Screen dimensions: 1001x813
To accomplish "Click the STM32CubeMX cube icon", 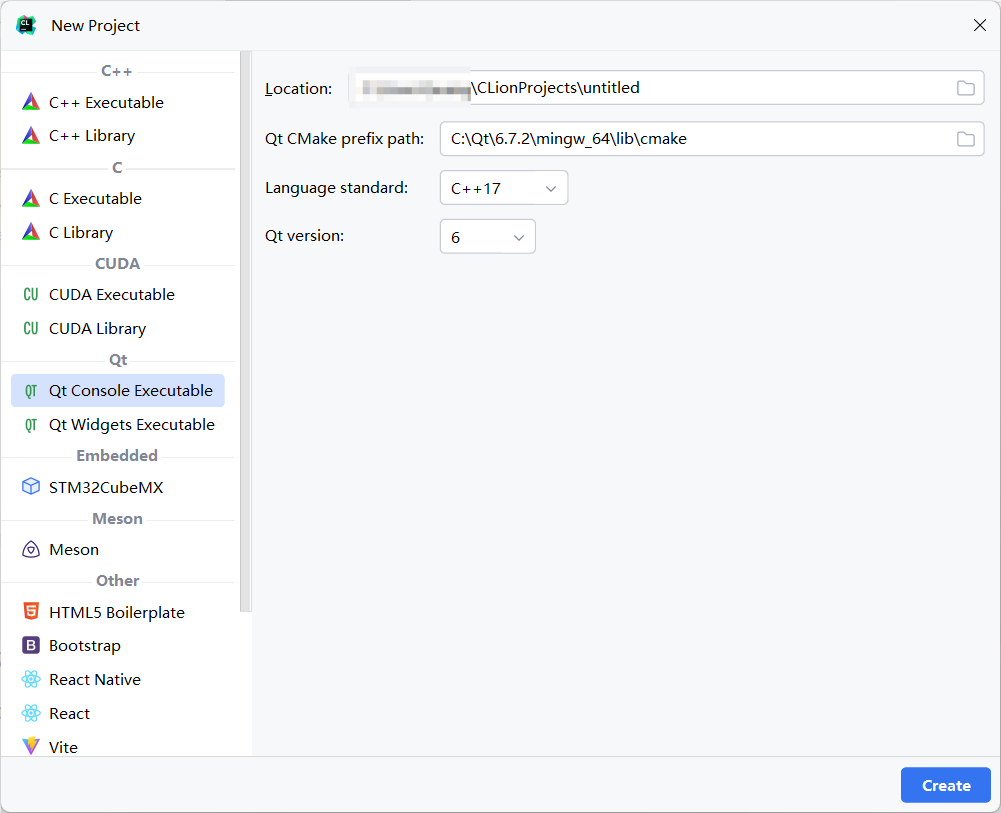I will (31, 488).
